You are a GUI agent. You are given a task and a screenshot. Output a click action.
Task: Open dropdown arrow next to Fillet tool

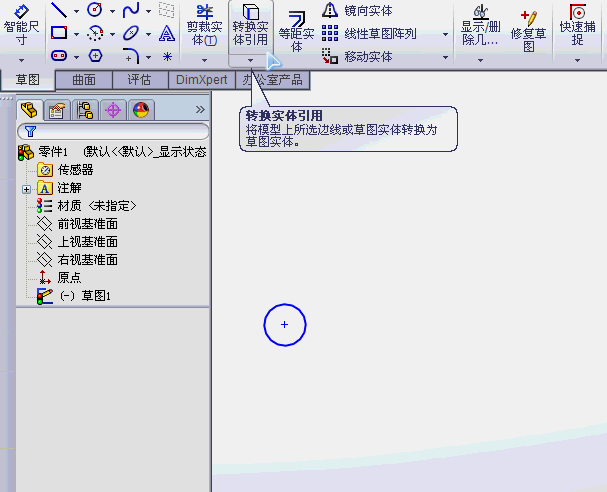149,58
